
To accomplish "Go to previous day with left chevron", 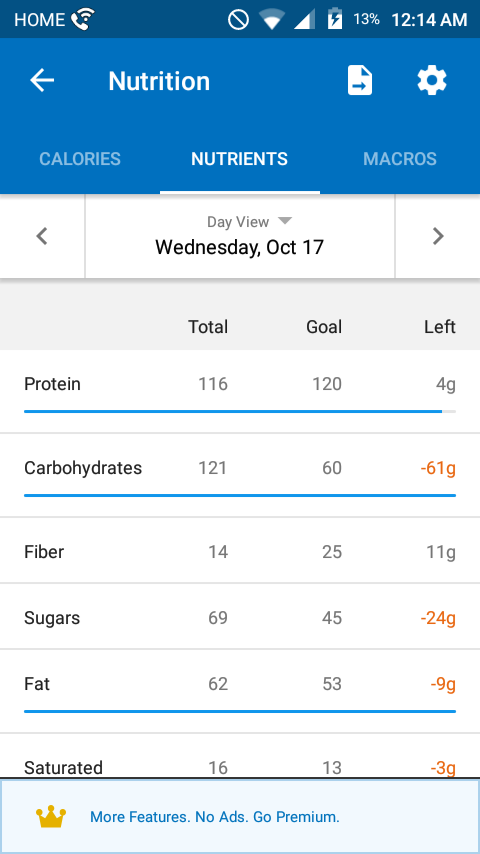I will click(x=42, y=236).
